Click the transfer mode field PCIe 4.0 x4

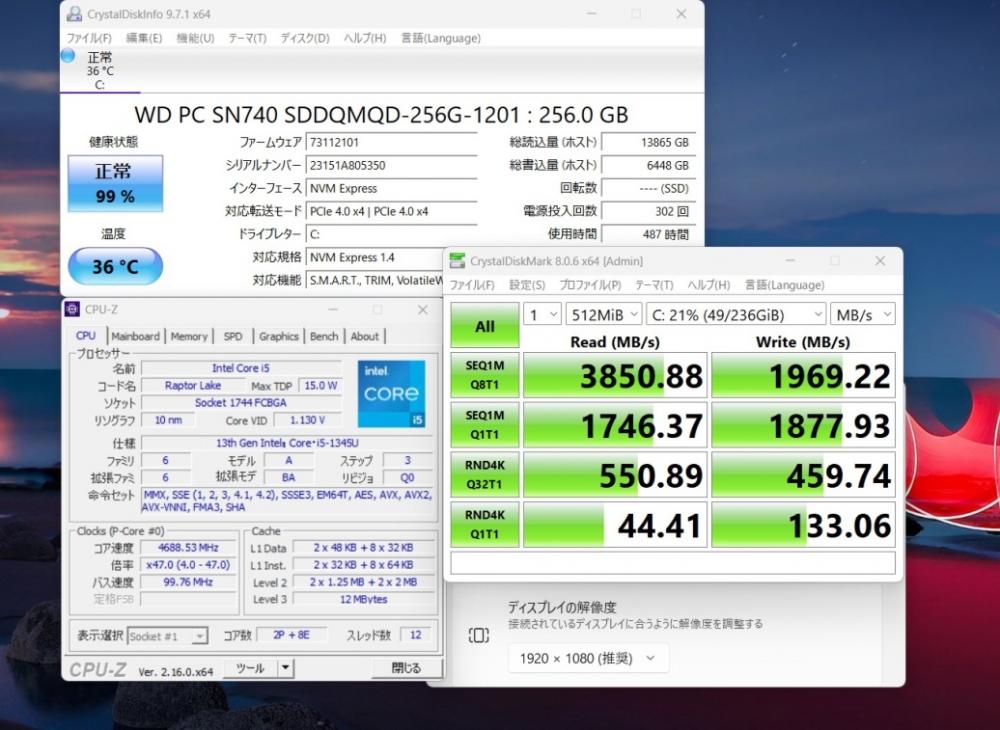coord(392,211)
